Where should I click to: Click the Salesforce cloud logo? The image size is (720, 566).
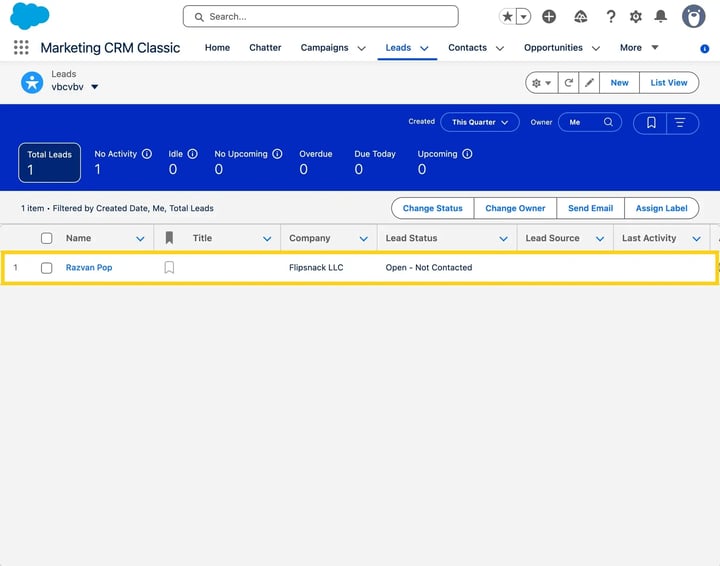pos(29,16)
